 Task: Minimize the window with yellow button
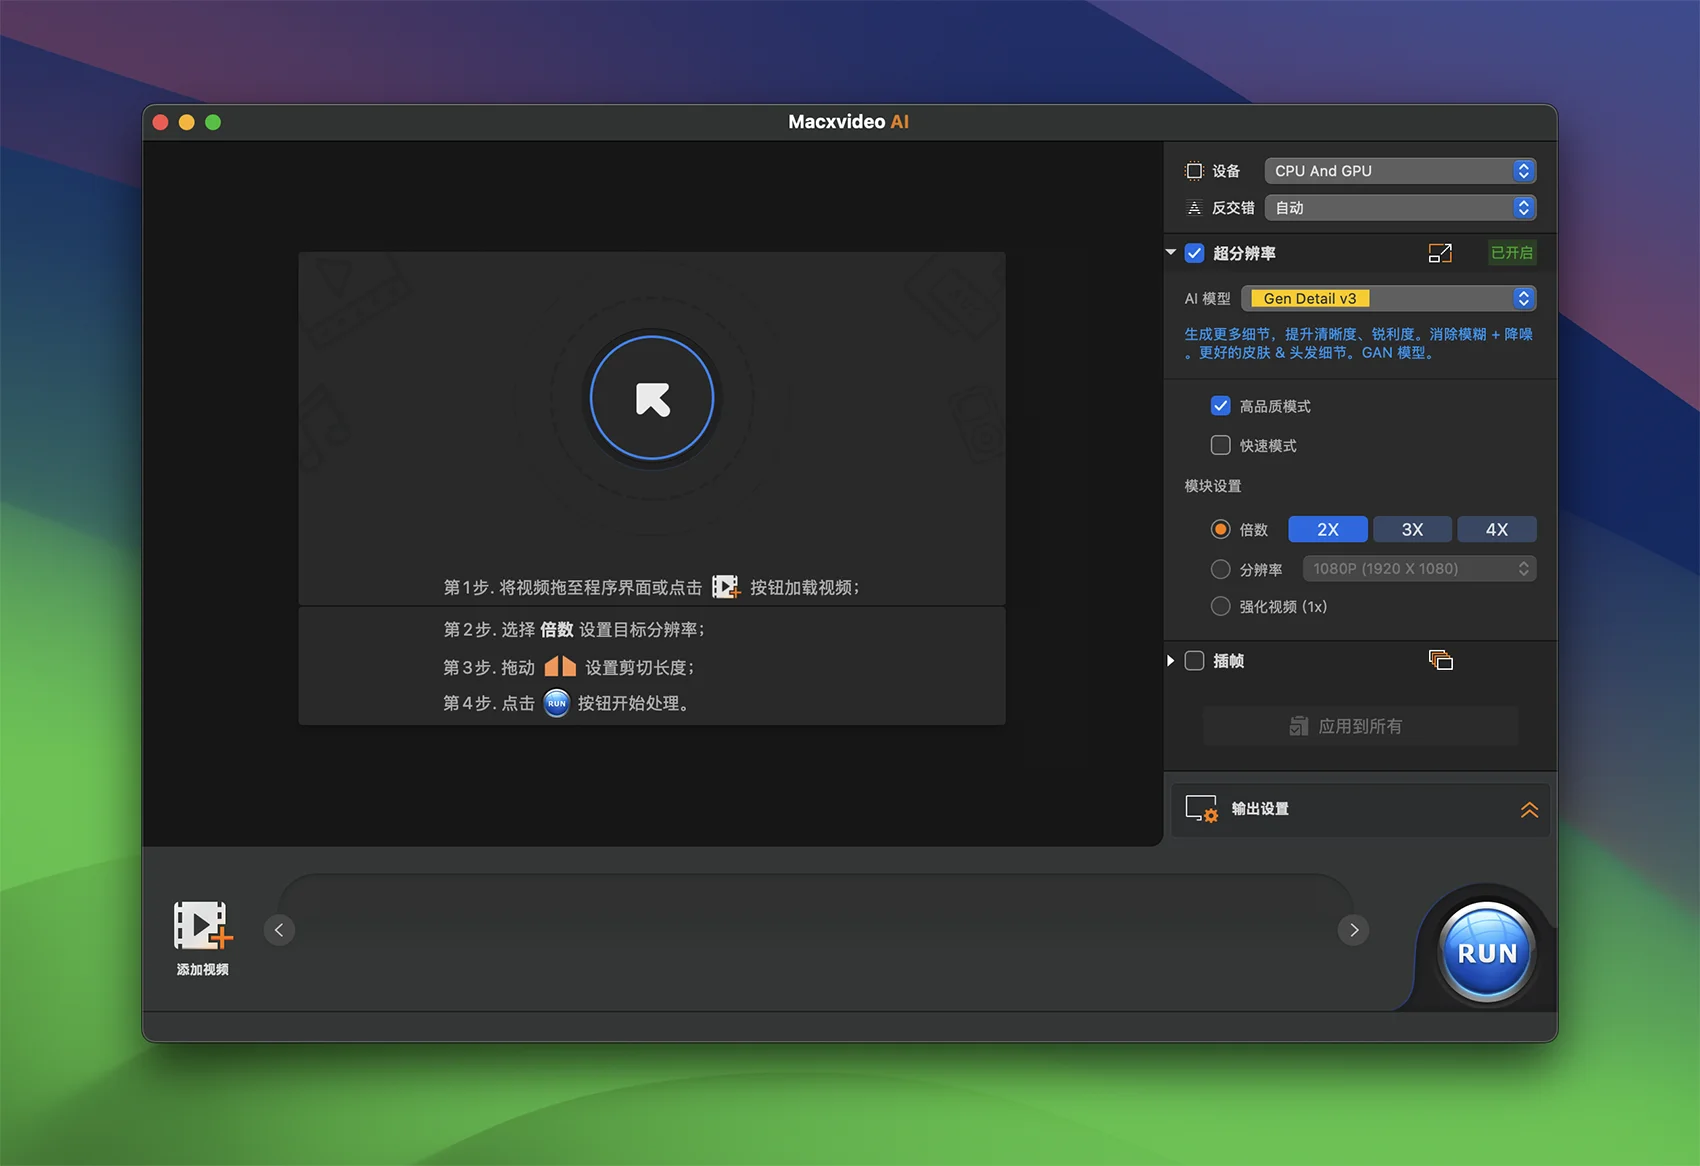pos(186,122)
